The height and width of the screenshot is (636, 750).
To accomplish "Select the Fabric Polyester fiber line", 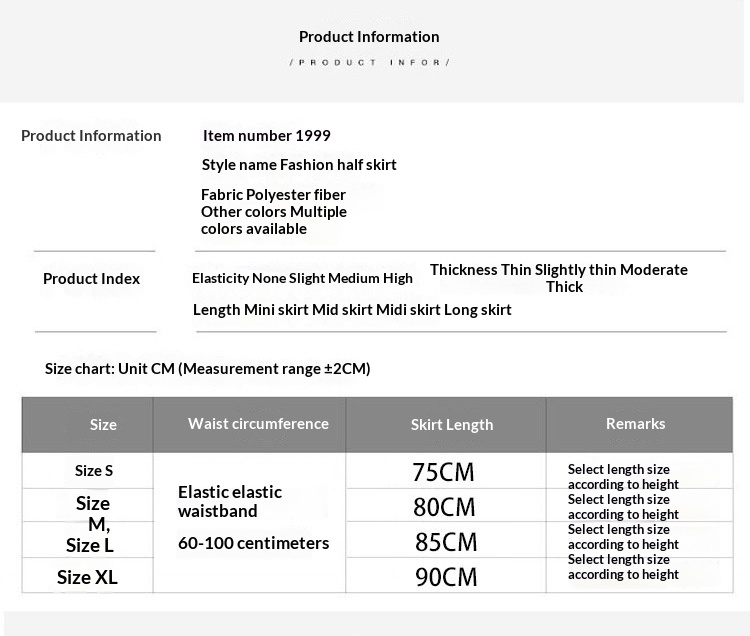I will pos(273,195).
